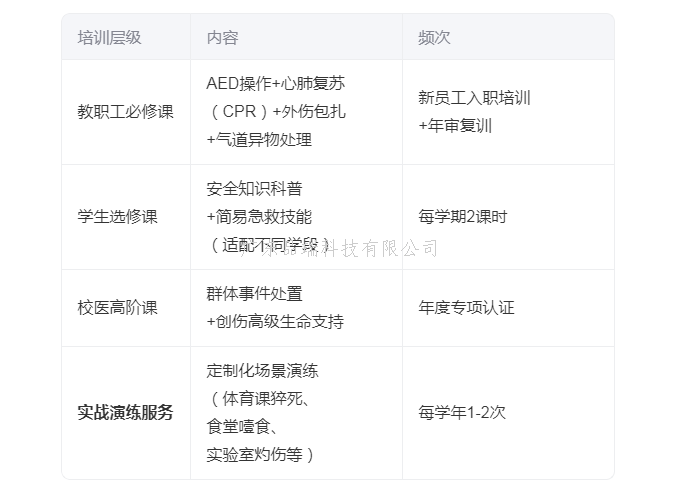
Task: Click the 培训层级 column header
Action: tap(109, 38)
